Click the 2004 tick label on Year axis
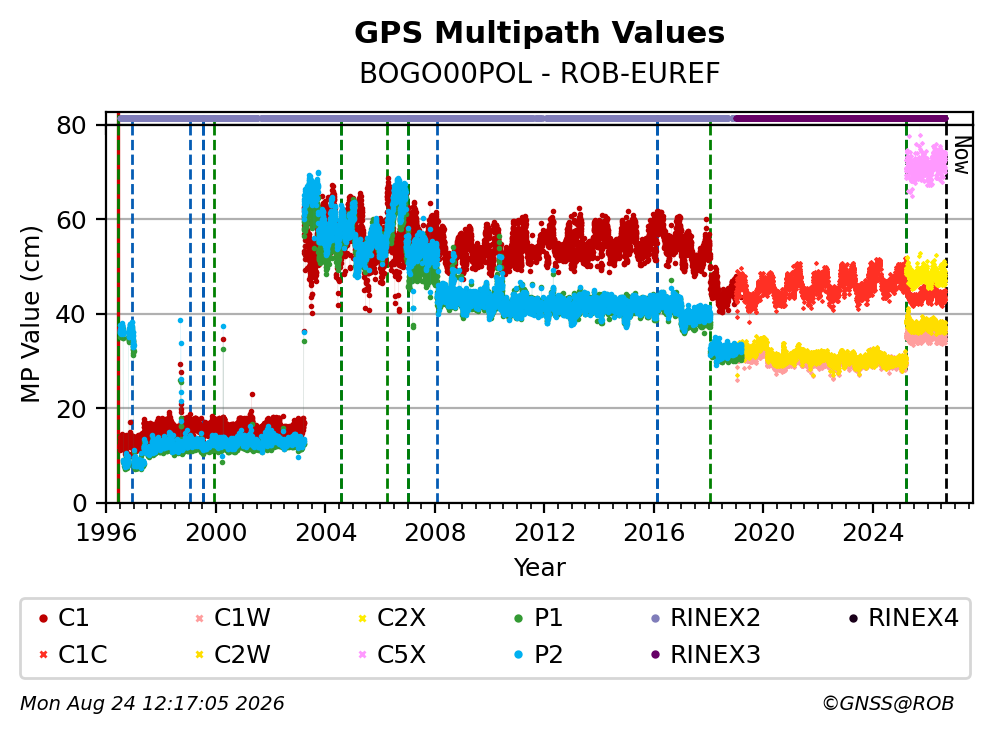The width and height of the screenshot is (992, 734). click(326, 533)
